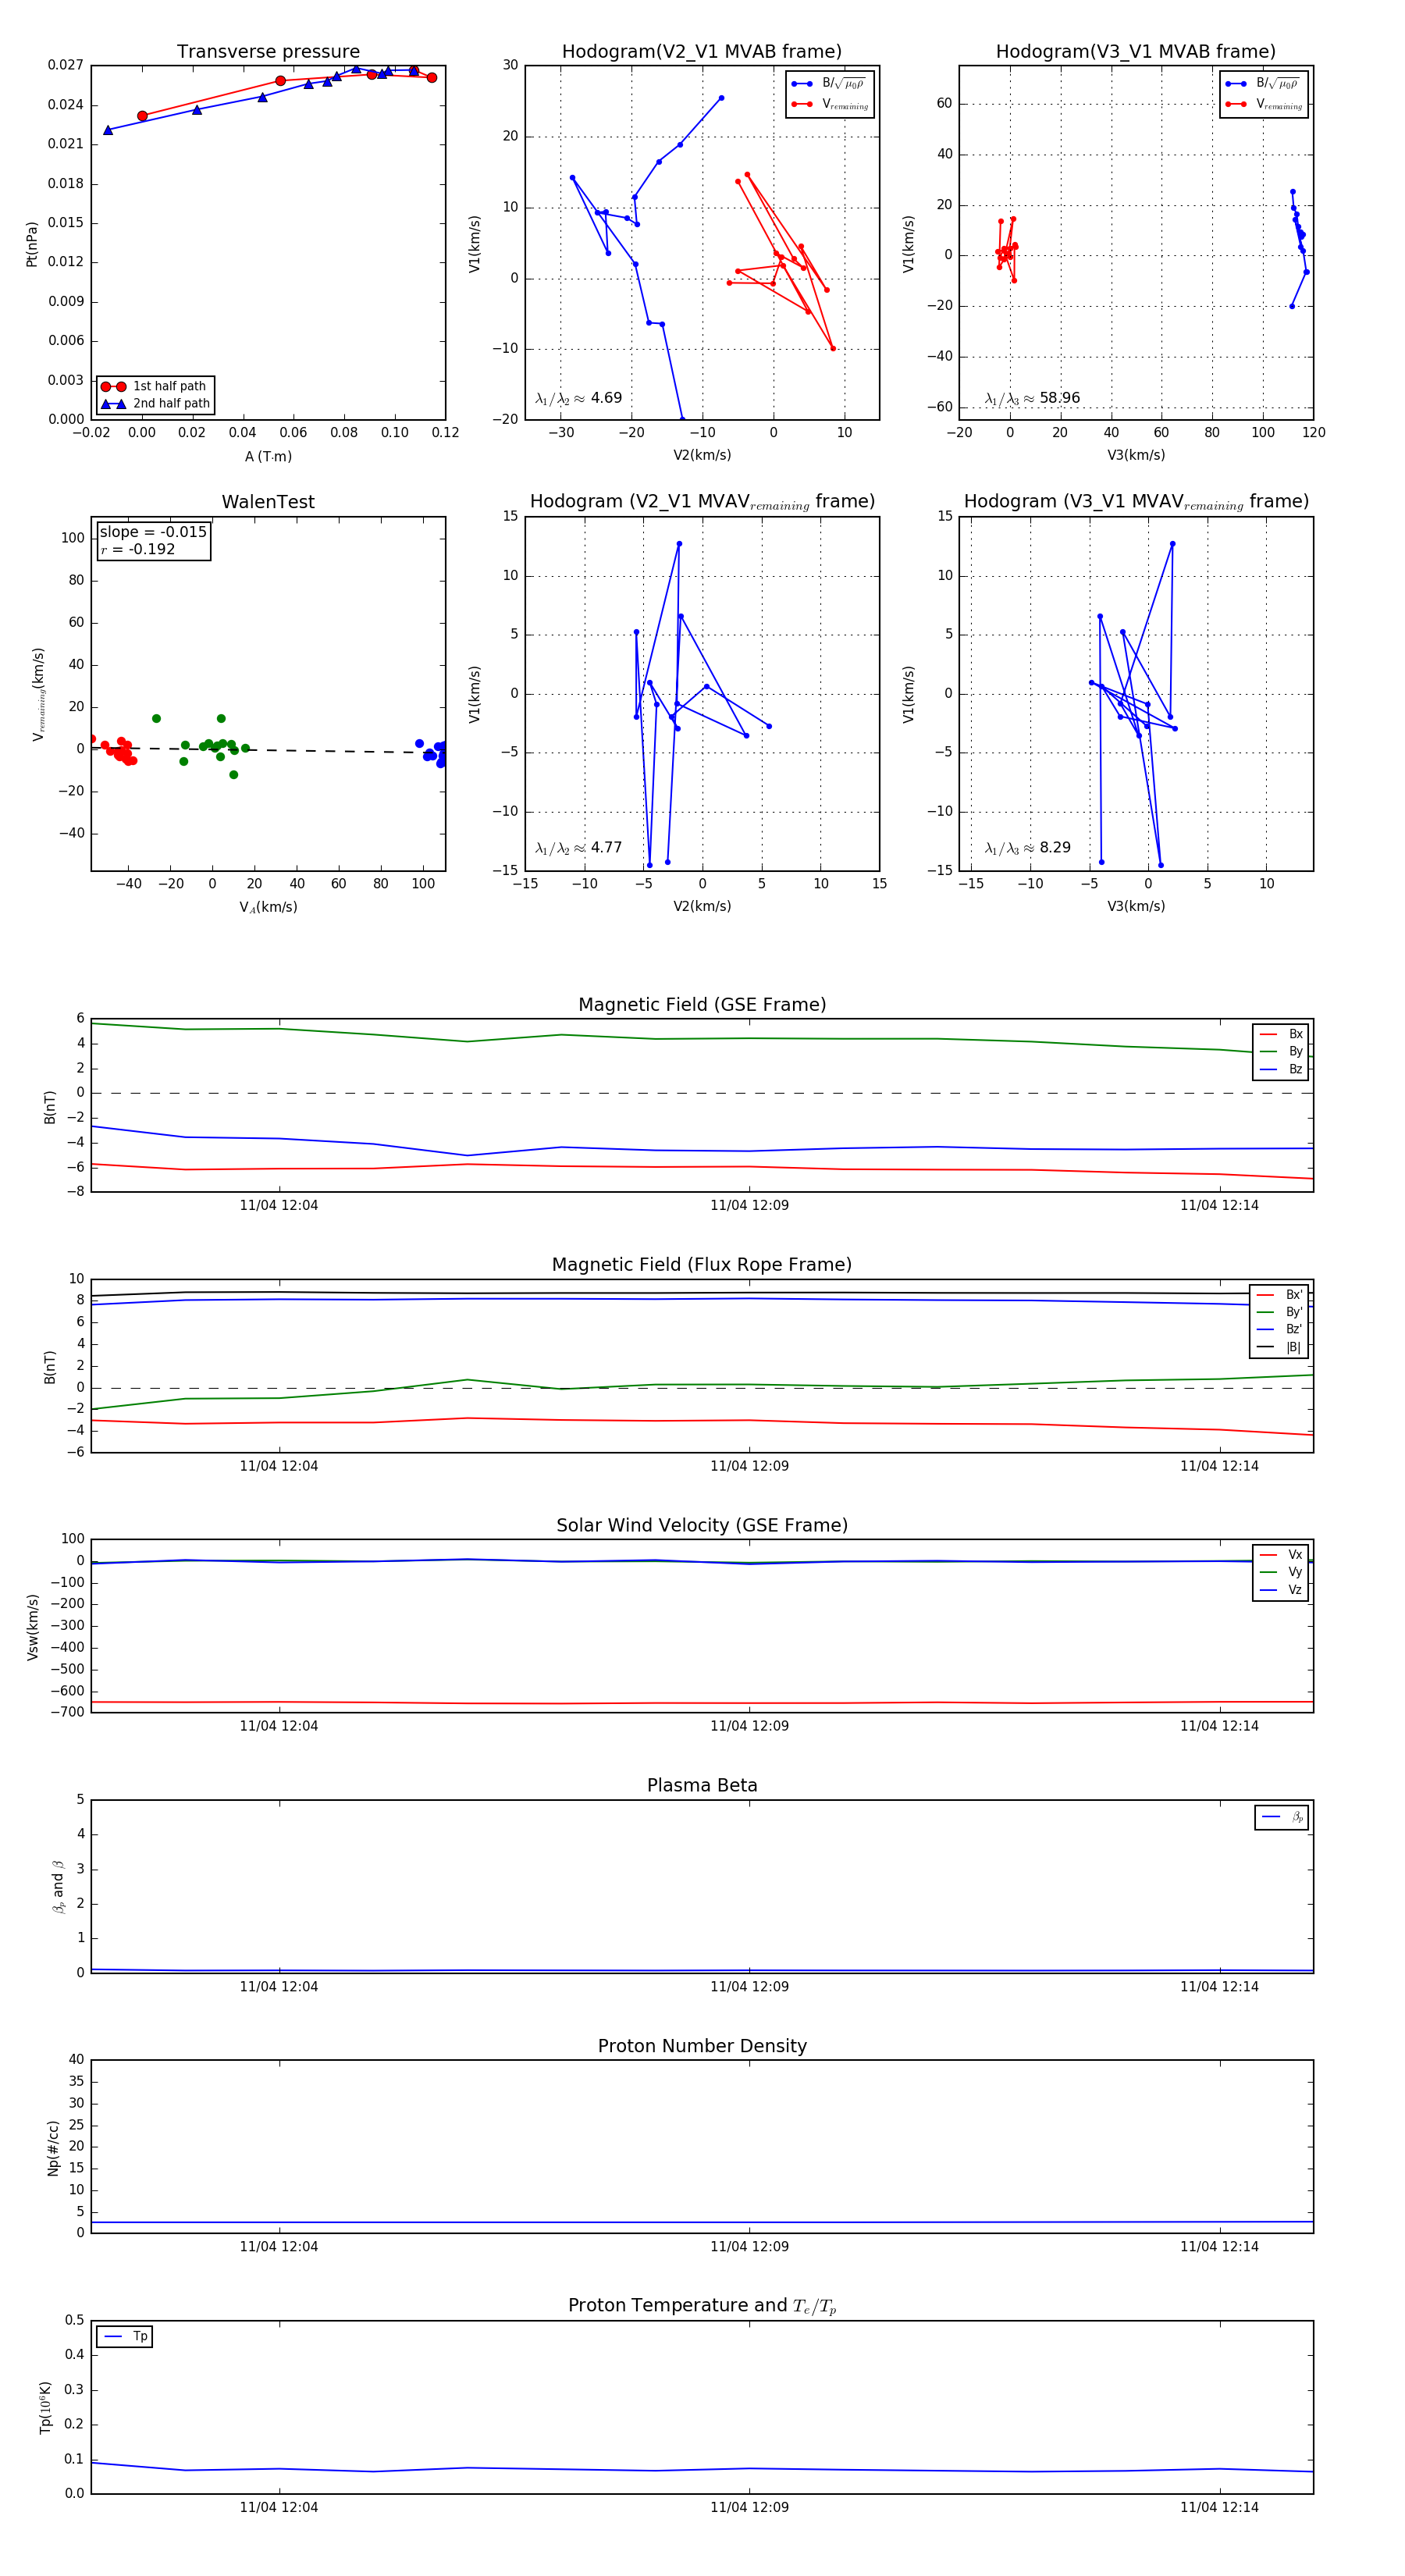Select the By' entry in the flux rope legend
1405x2576 pixels.
(x=1279, y=1312)
